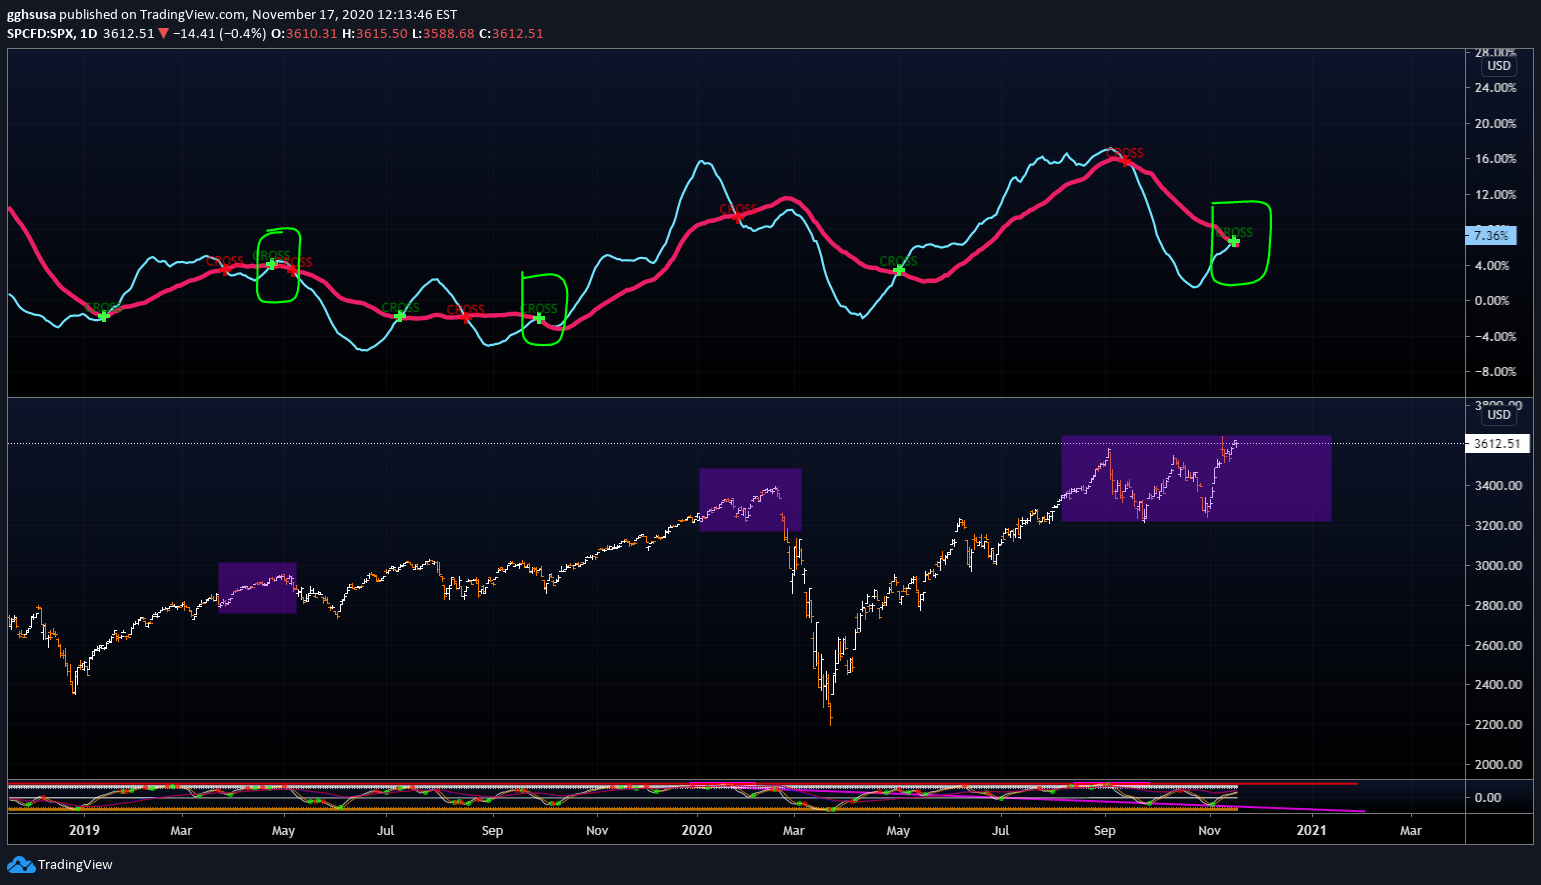Click the H:3615.50 high value
The image size is (1541, 885).
375,33
